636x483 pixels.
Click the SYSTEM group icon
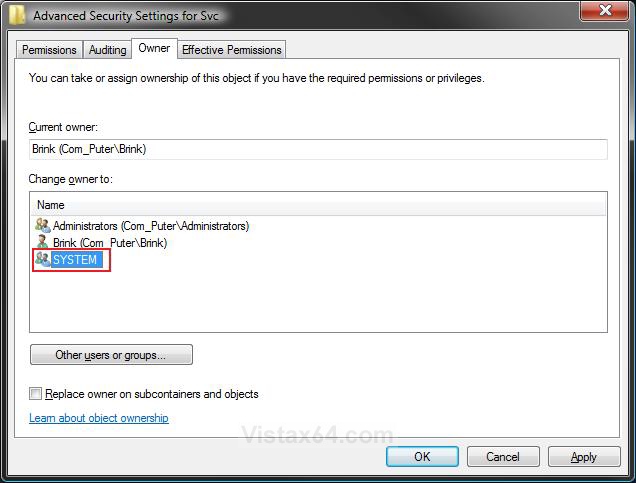click(43, 259)
